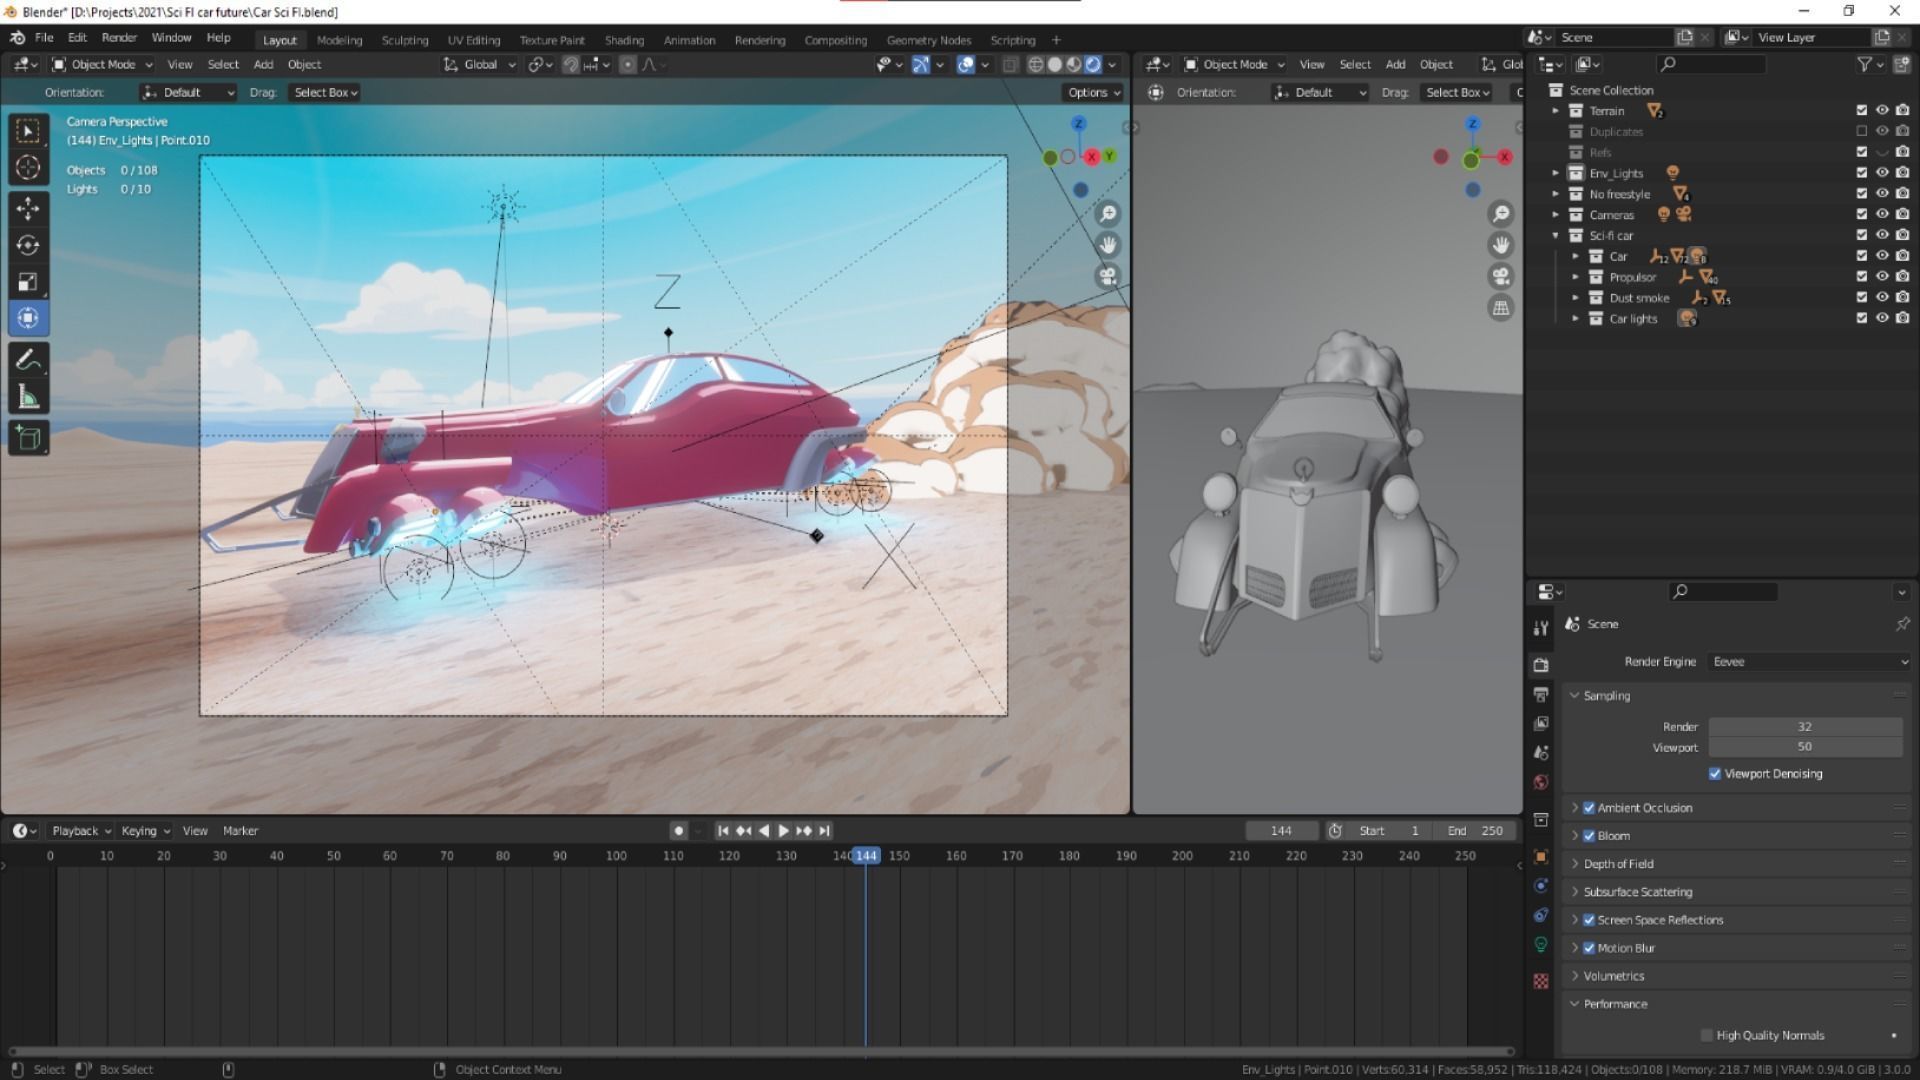Screen dimensions: 1920x1080
Task: Switch to the Geometry Nodes workspace tab
Action: point(928,40)
